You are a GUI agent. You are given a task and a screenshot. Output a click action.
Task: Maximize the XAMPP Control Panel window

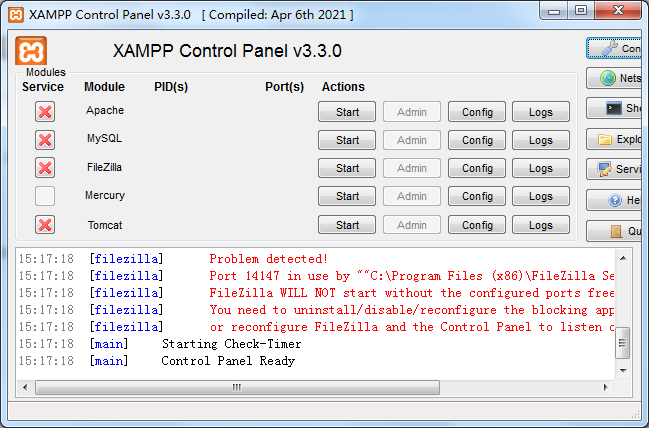581,11
